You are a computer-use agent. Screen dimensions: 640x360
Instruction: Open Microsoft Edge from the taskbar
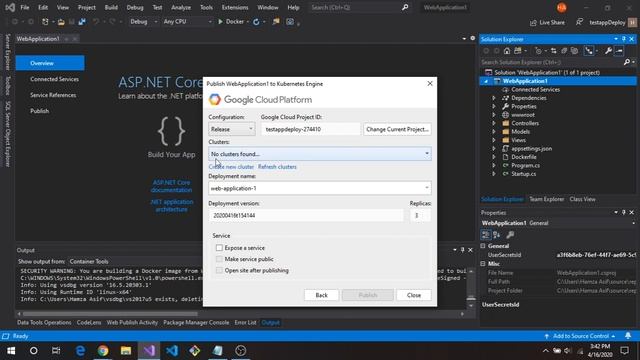click(80, 351)
